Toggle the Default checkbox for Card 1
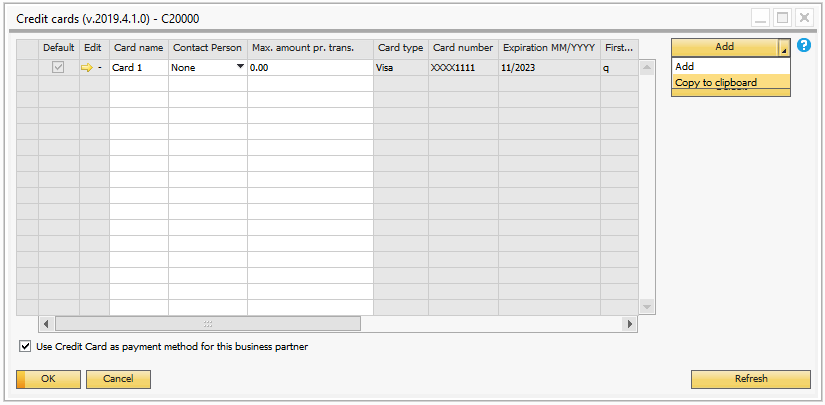The height and width of the screenshot is (405, 825). 58,68
